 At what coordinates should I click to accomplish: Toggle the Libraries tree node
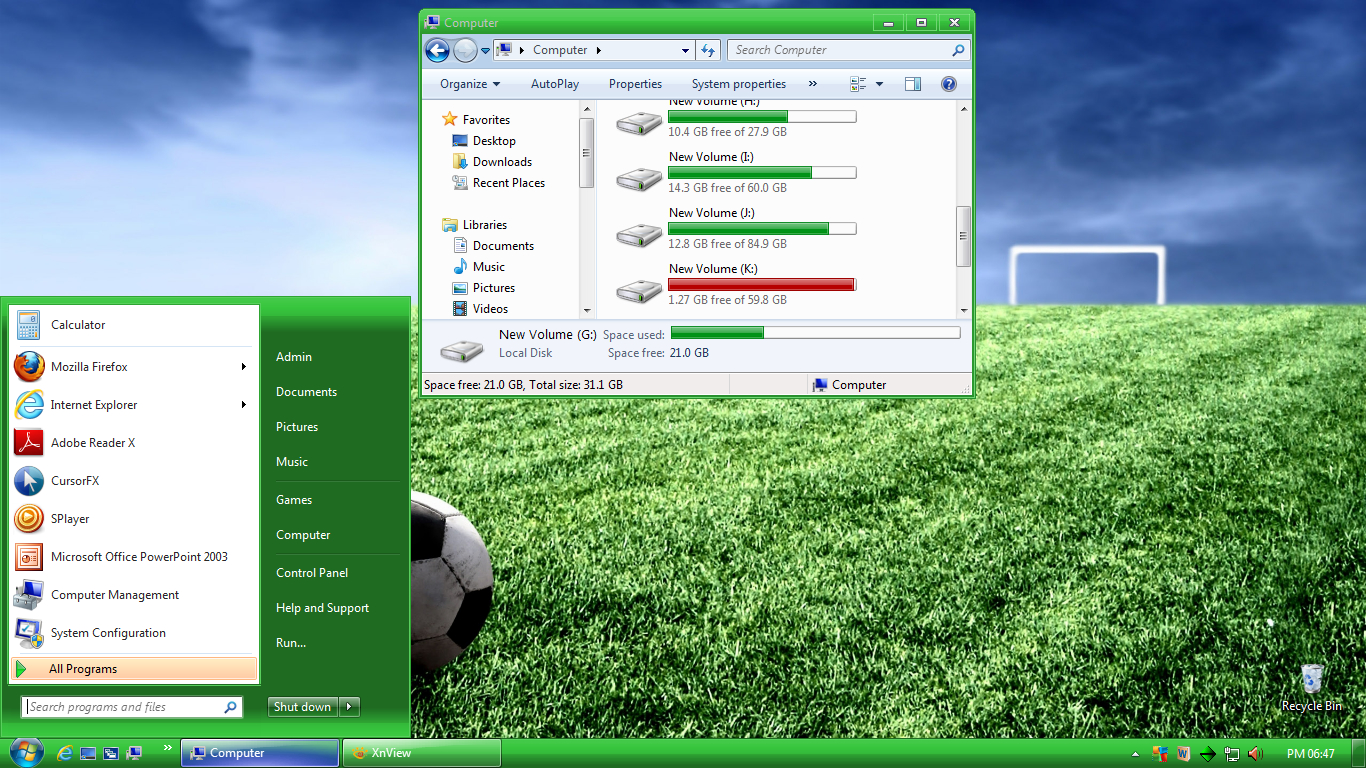(x=484, y=225)
